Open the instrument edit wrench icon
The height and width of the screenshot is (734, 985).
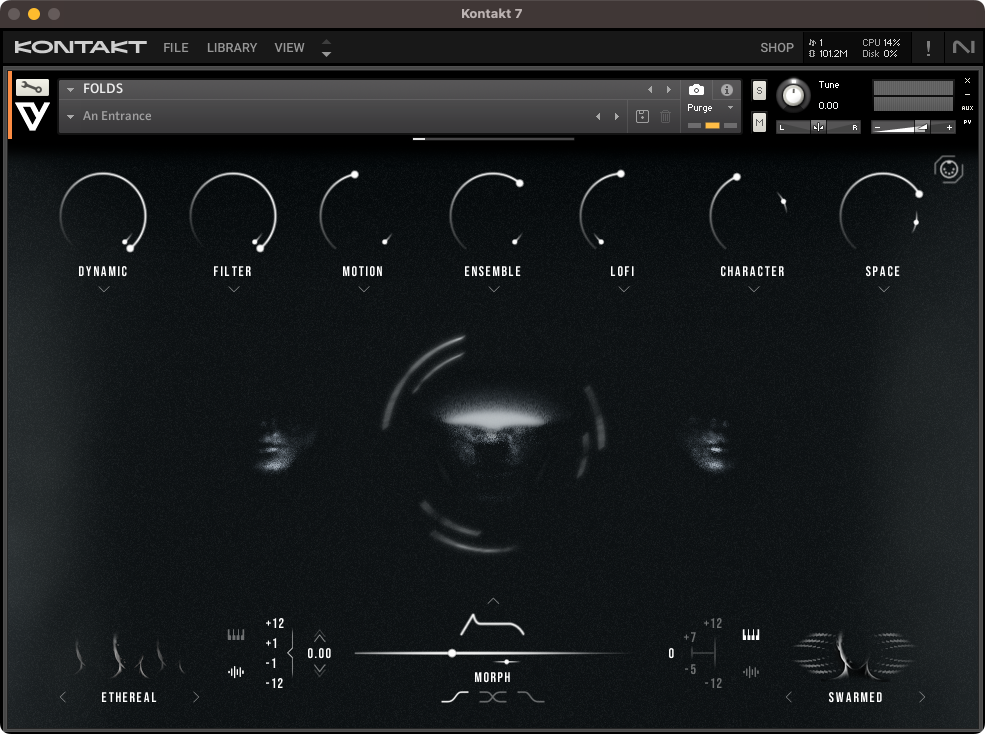(32, 88)
